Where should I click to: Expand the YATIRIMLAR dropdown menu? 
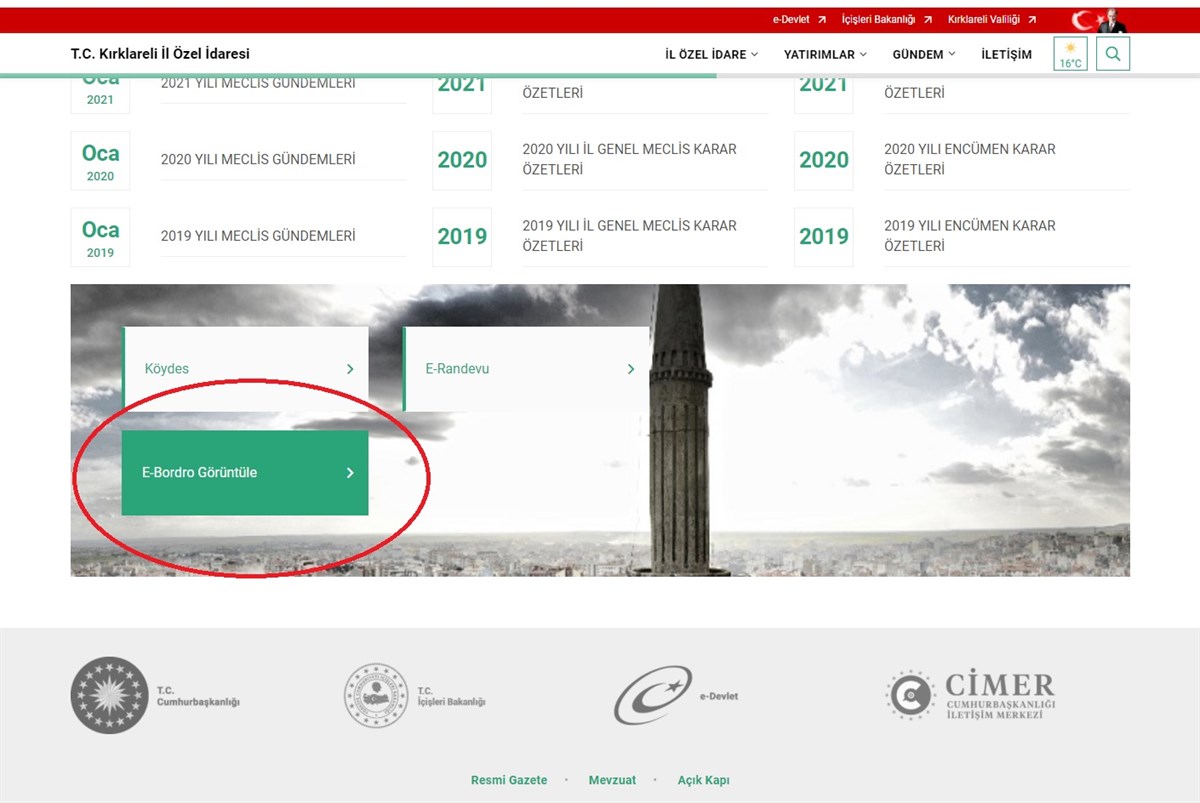click(825, 55)
